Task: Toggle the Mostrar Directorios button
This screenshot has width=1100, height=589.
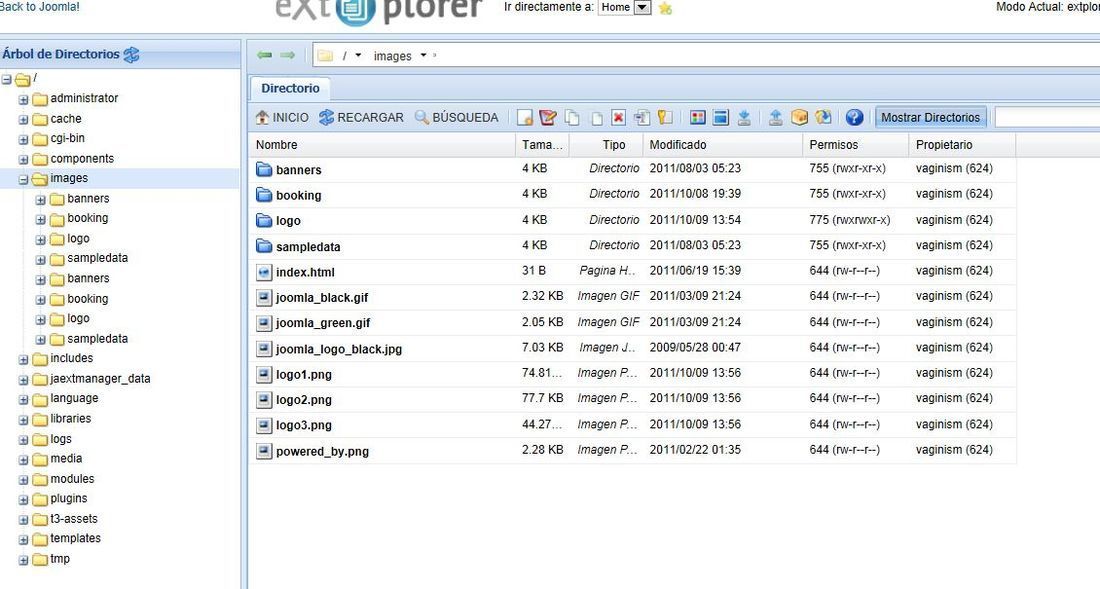Action: click(x=930, y=117)
